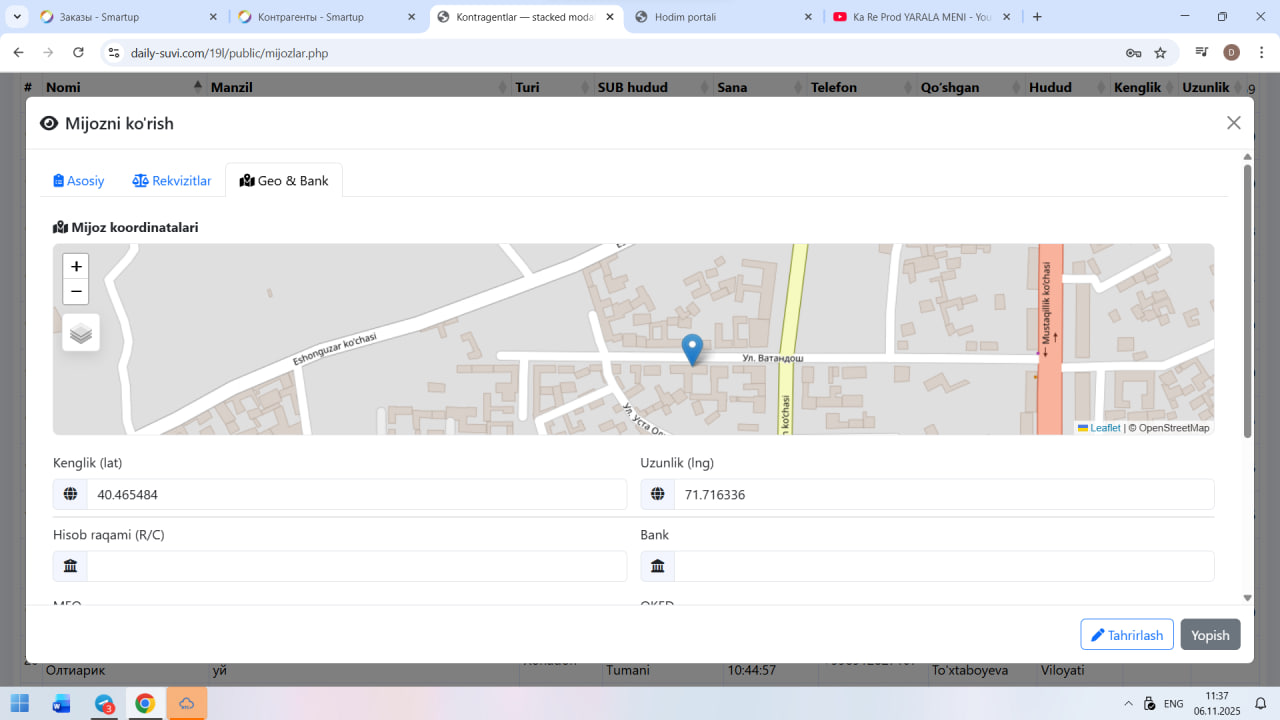Open the media control icon in Chrome
Image resolution: width=1280 pixels, height=720 pixels.
point(1202,53)
